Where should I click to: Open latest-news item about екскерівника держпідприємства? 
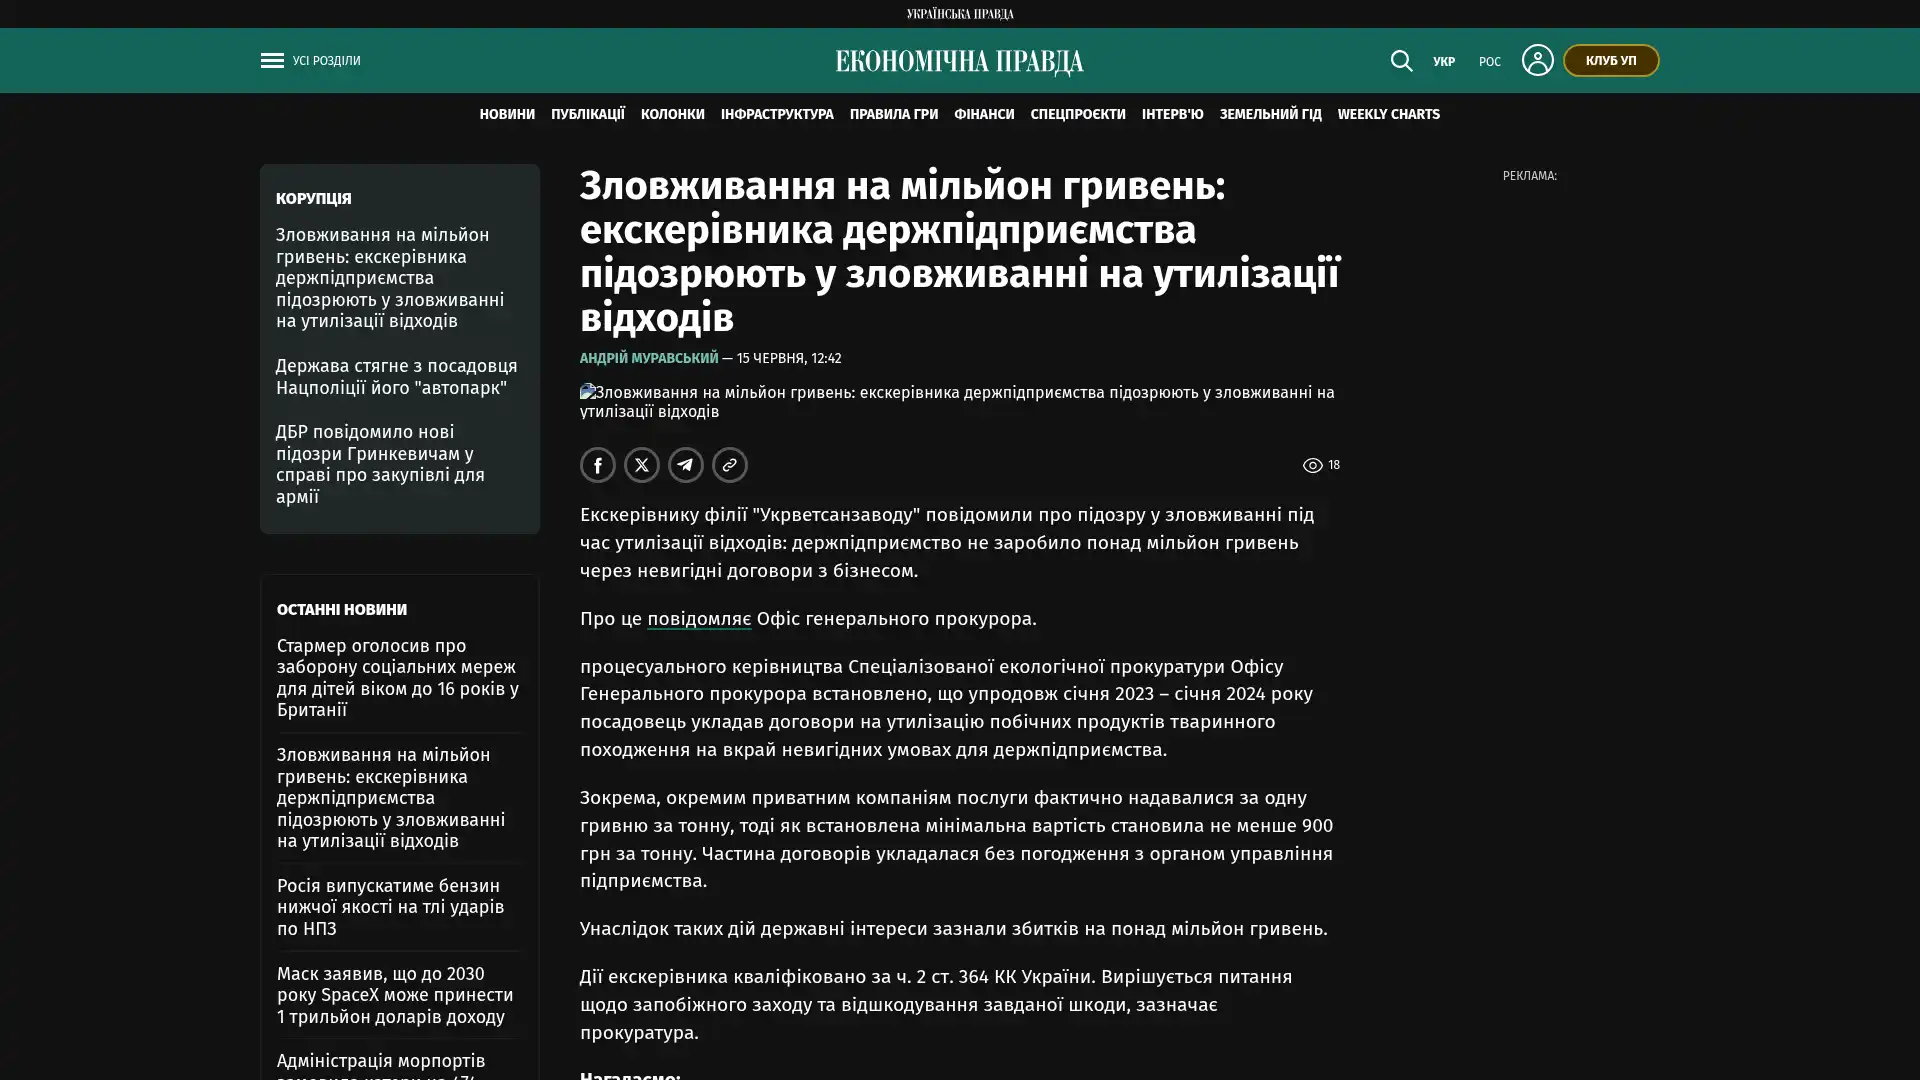pos(391,798)
